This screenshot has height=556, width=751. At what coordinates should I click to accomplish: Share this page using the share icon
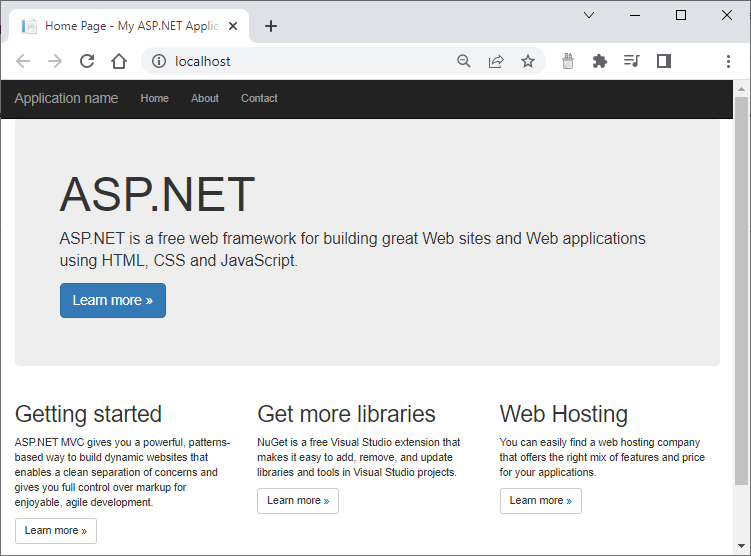496,61
